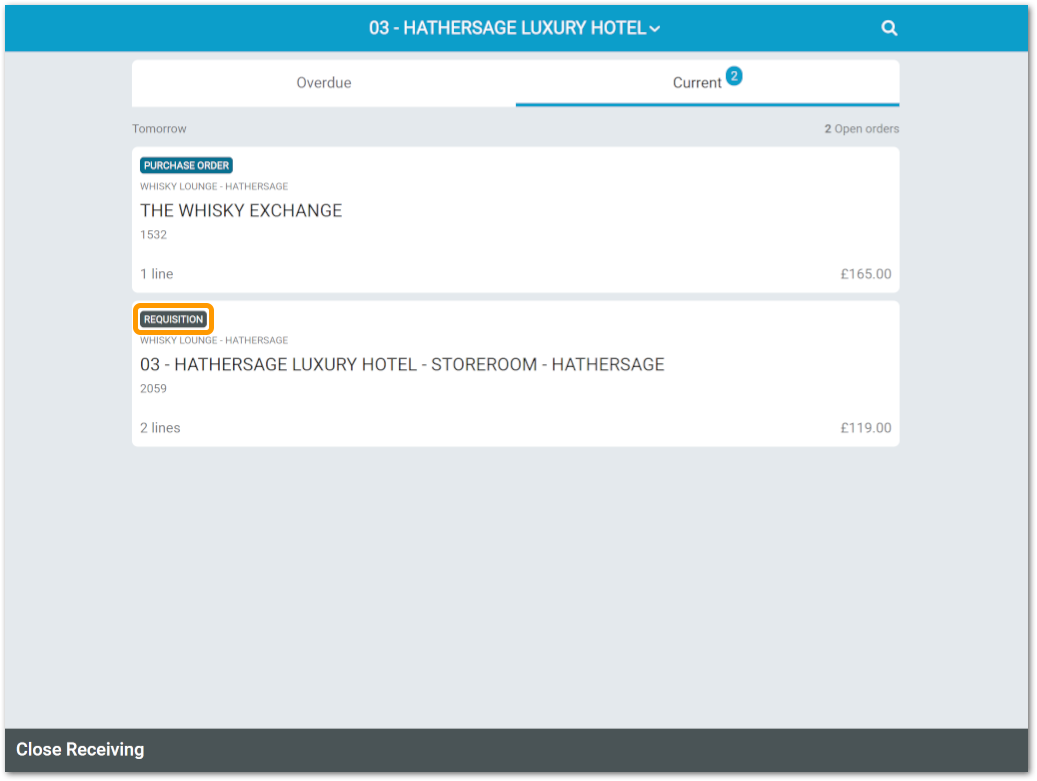Select requisition number 2059

coord(153,389)
